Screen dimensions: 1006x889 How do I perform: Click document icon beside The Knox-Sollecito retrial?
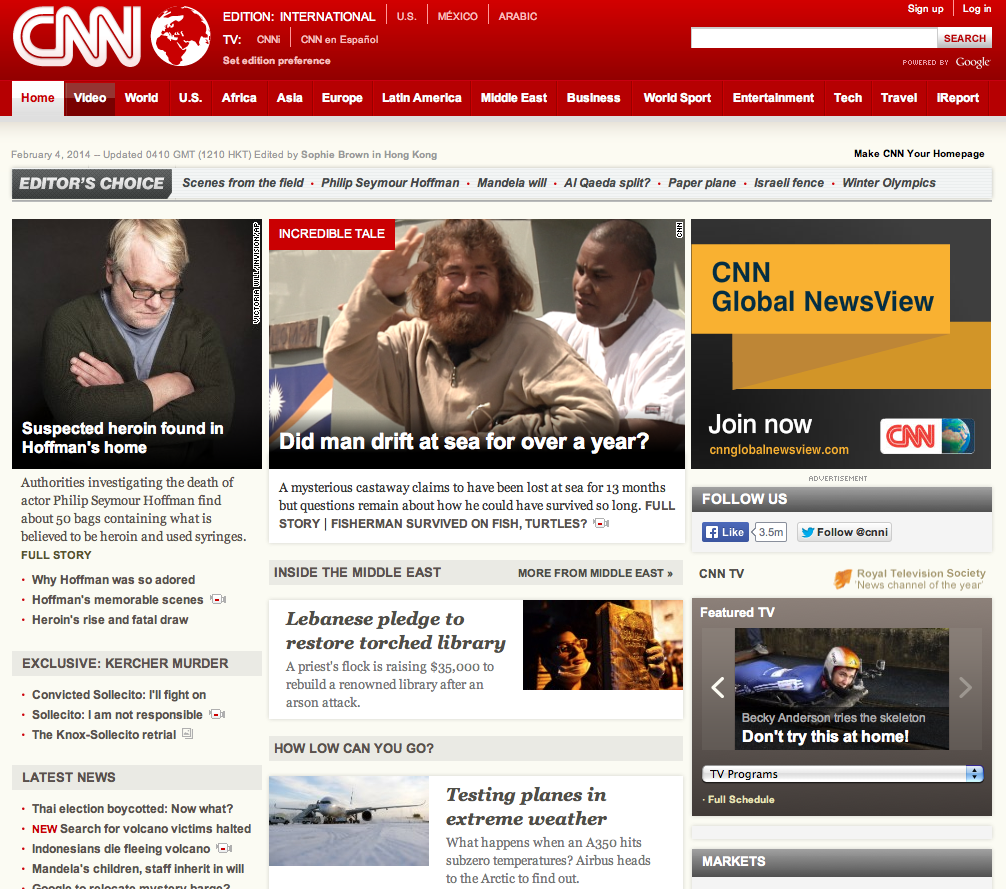pyautogui.click(x=187, y=733)
